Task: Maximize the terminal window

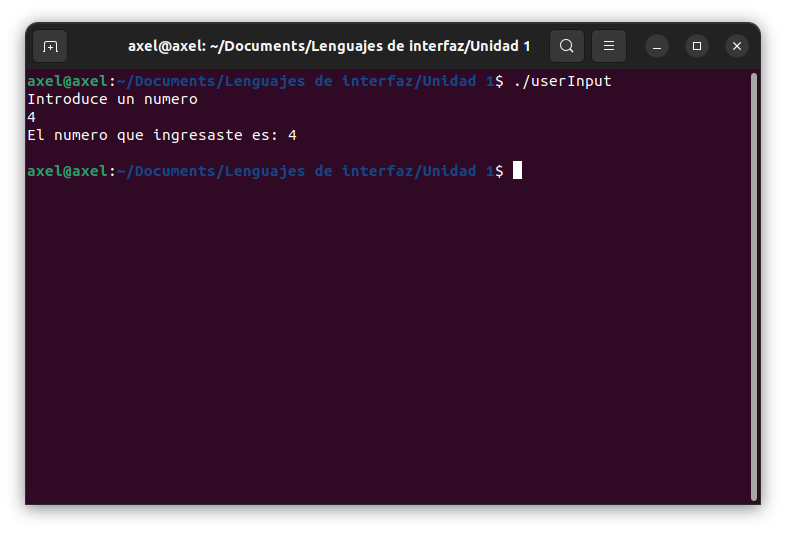Action: [x=697, y=46]
